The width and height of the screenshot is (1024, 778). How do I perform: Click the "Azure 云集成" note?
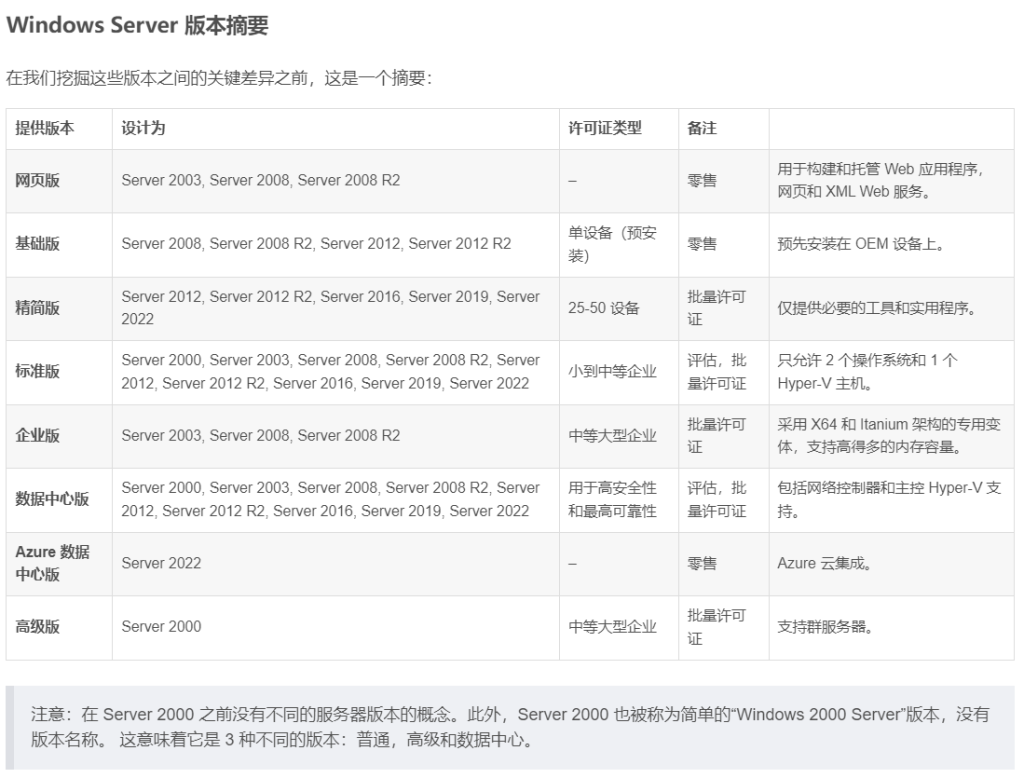click(x=824, y=563)
